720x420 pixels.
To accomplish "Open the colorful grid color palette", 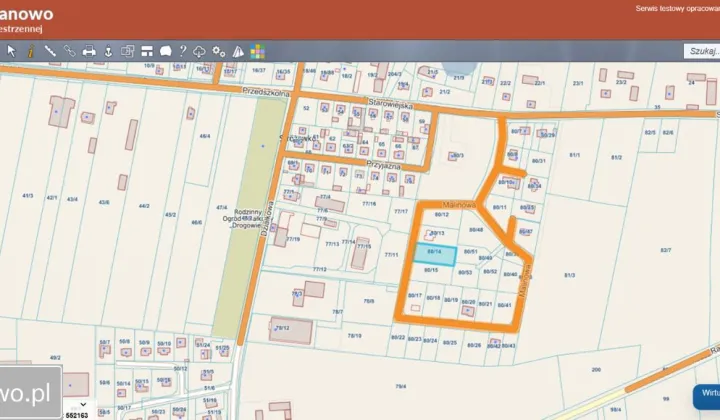I will click(x=258, y=51).
